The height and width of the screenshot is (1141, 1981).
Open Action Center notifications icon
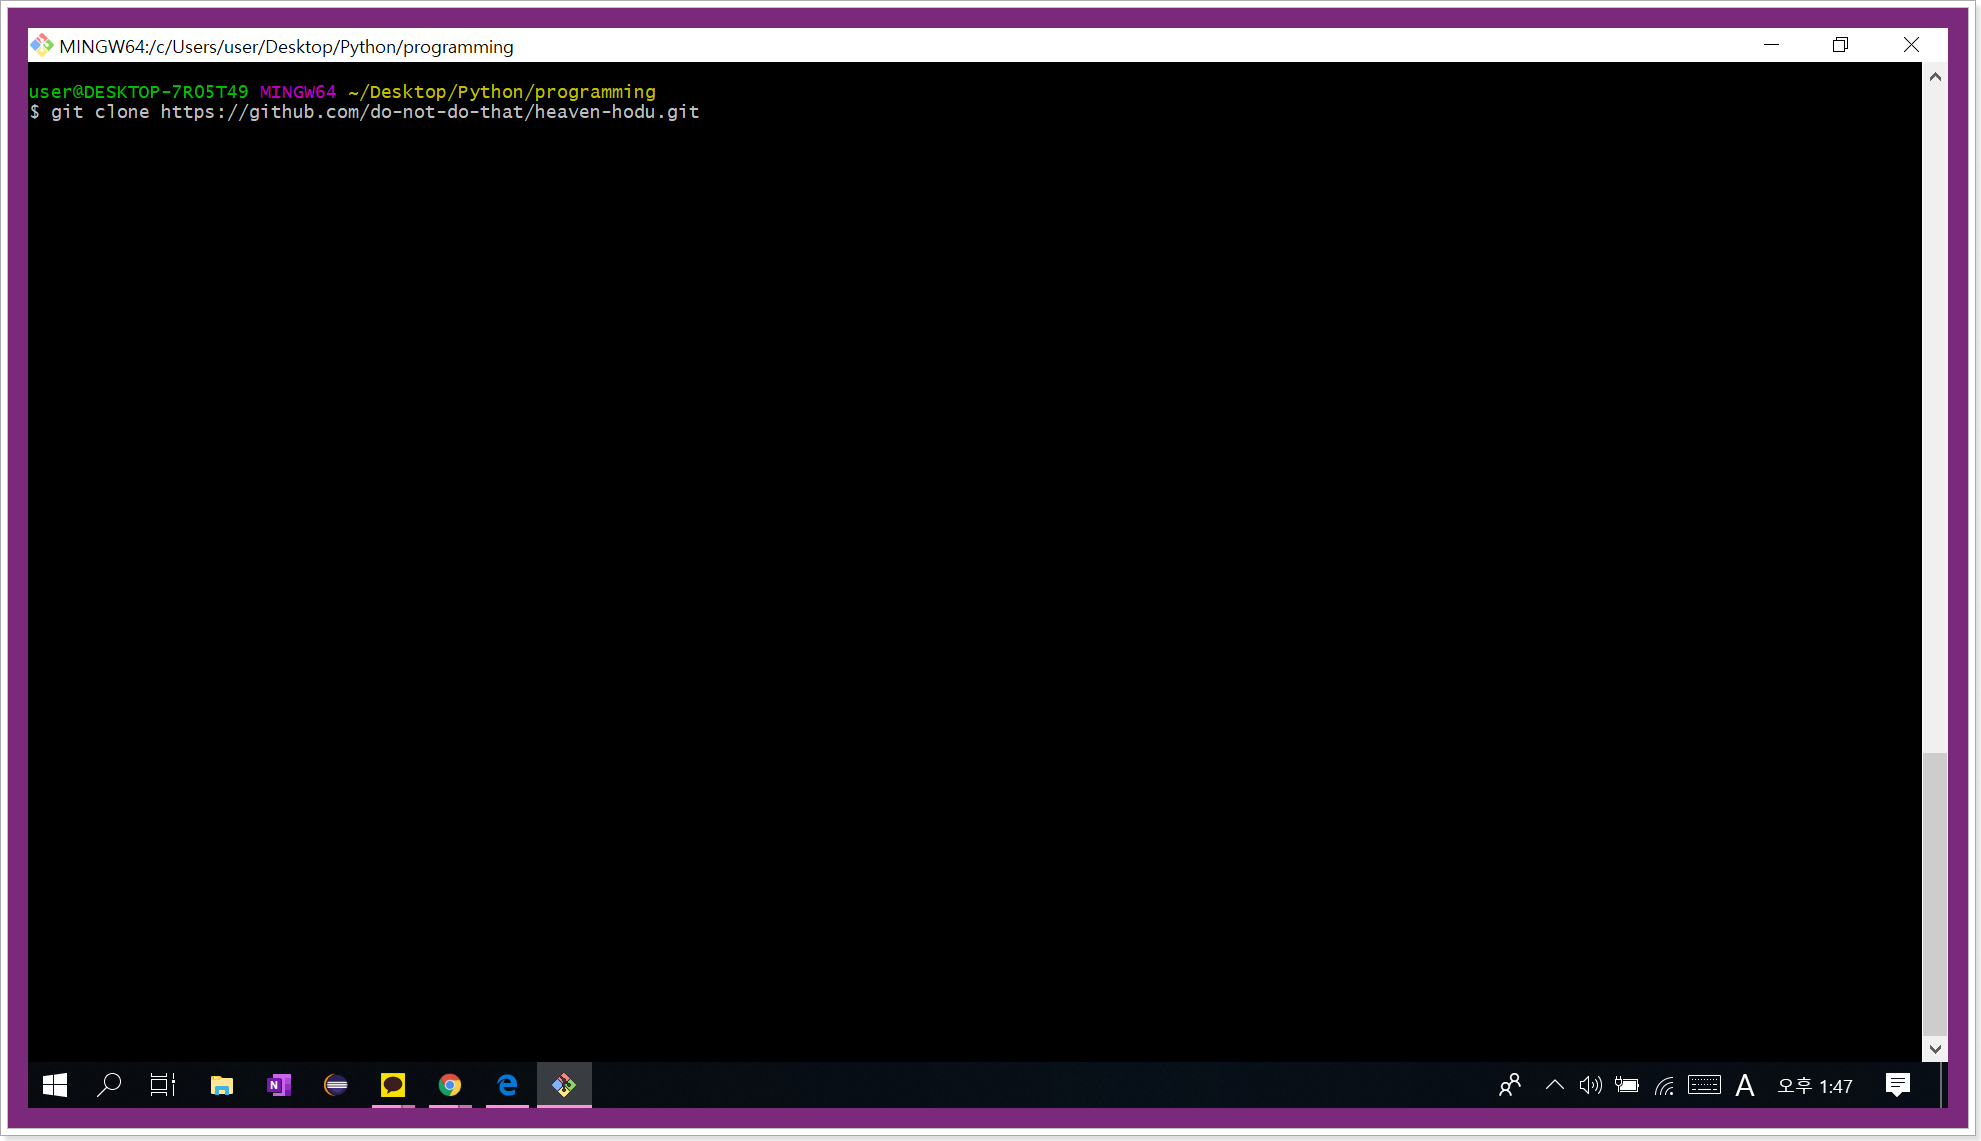tap(1897, 1085)
